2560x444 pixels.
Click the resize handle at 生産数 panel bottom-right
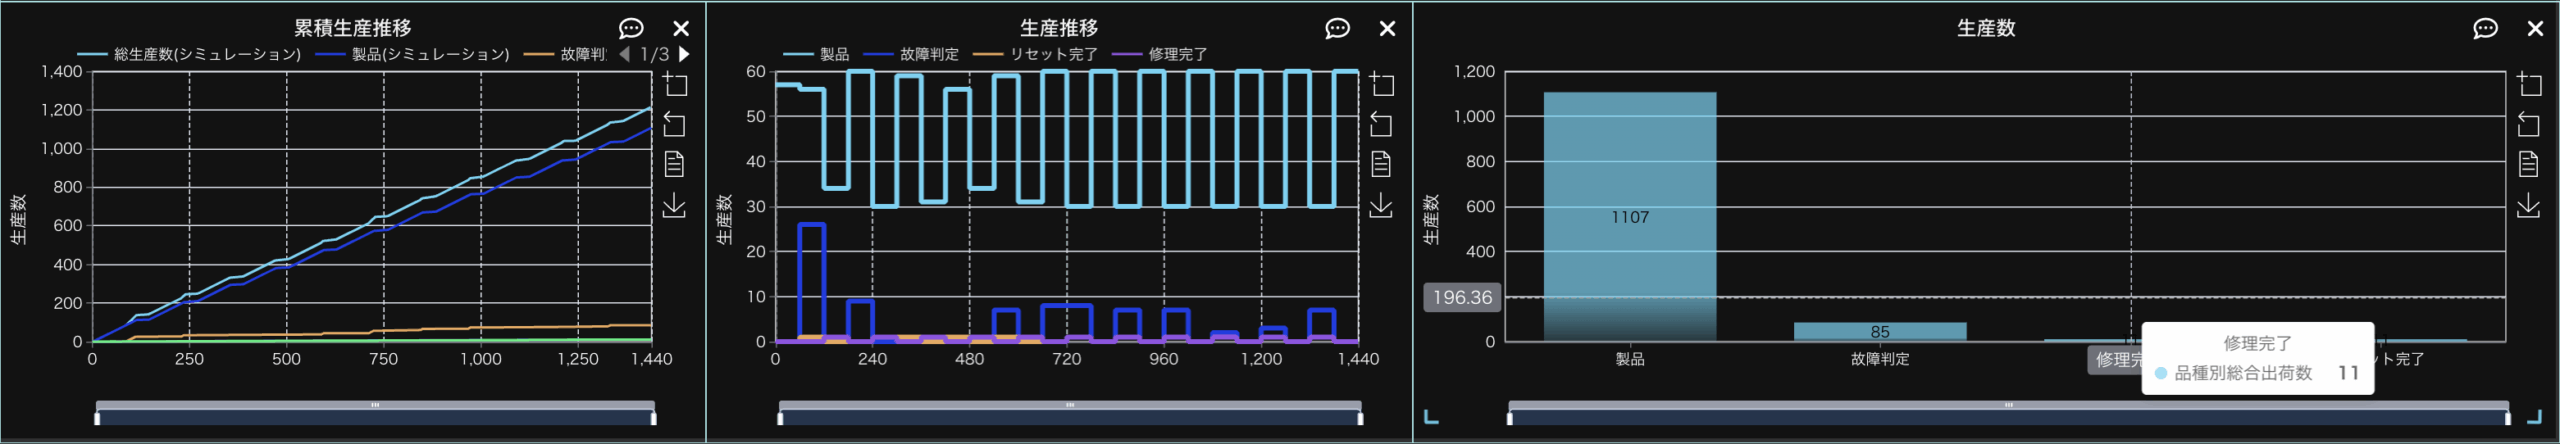pyautogui.click(x=2534, y=418)
